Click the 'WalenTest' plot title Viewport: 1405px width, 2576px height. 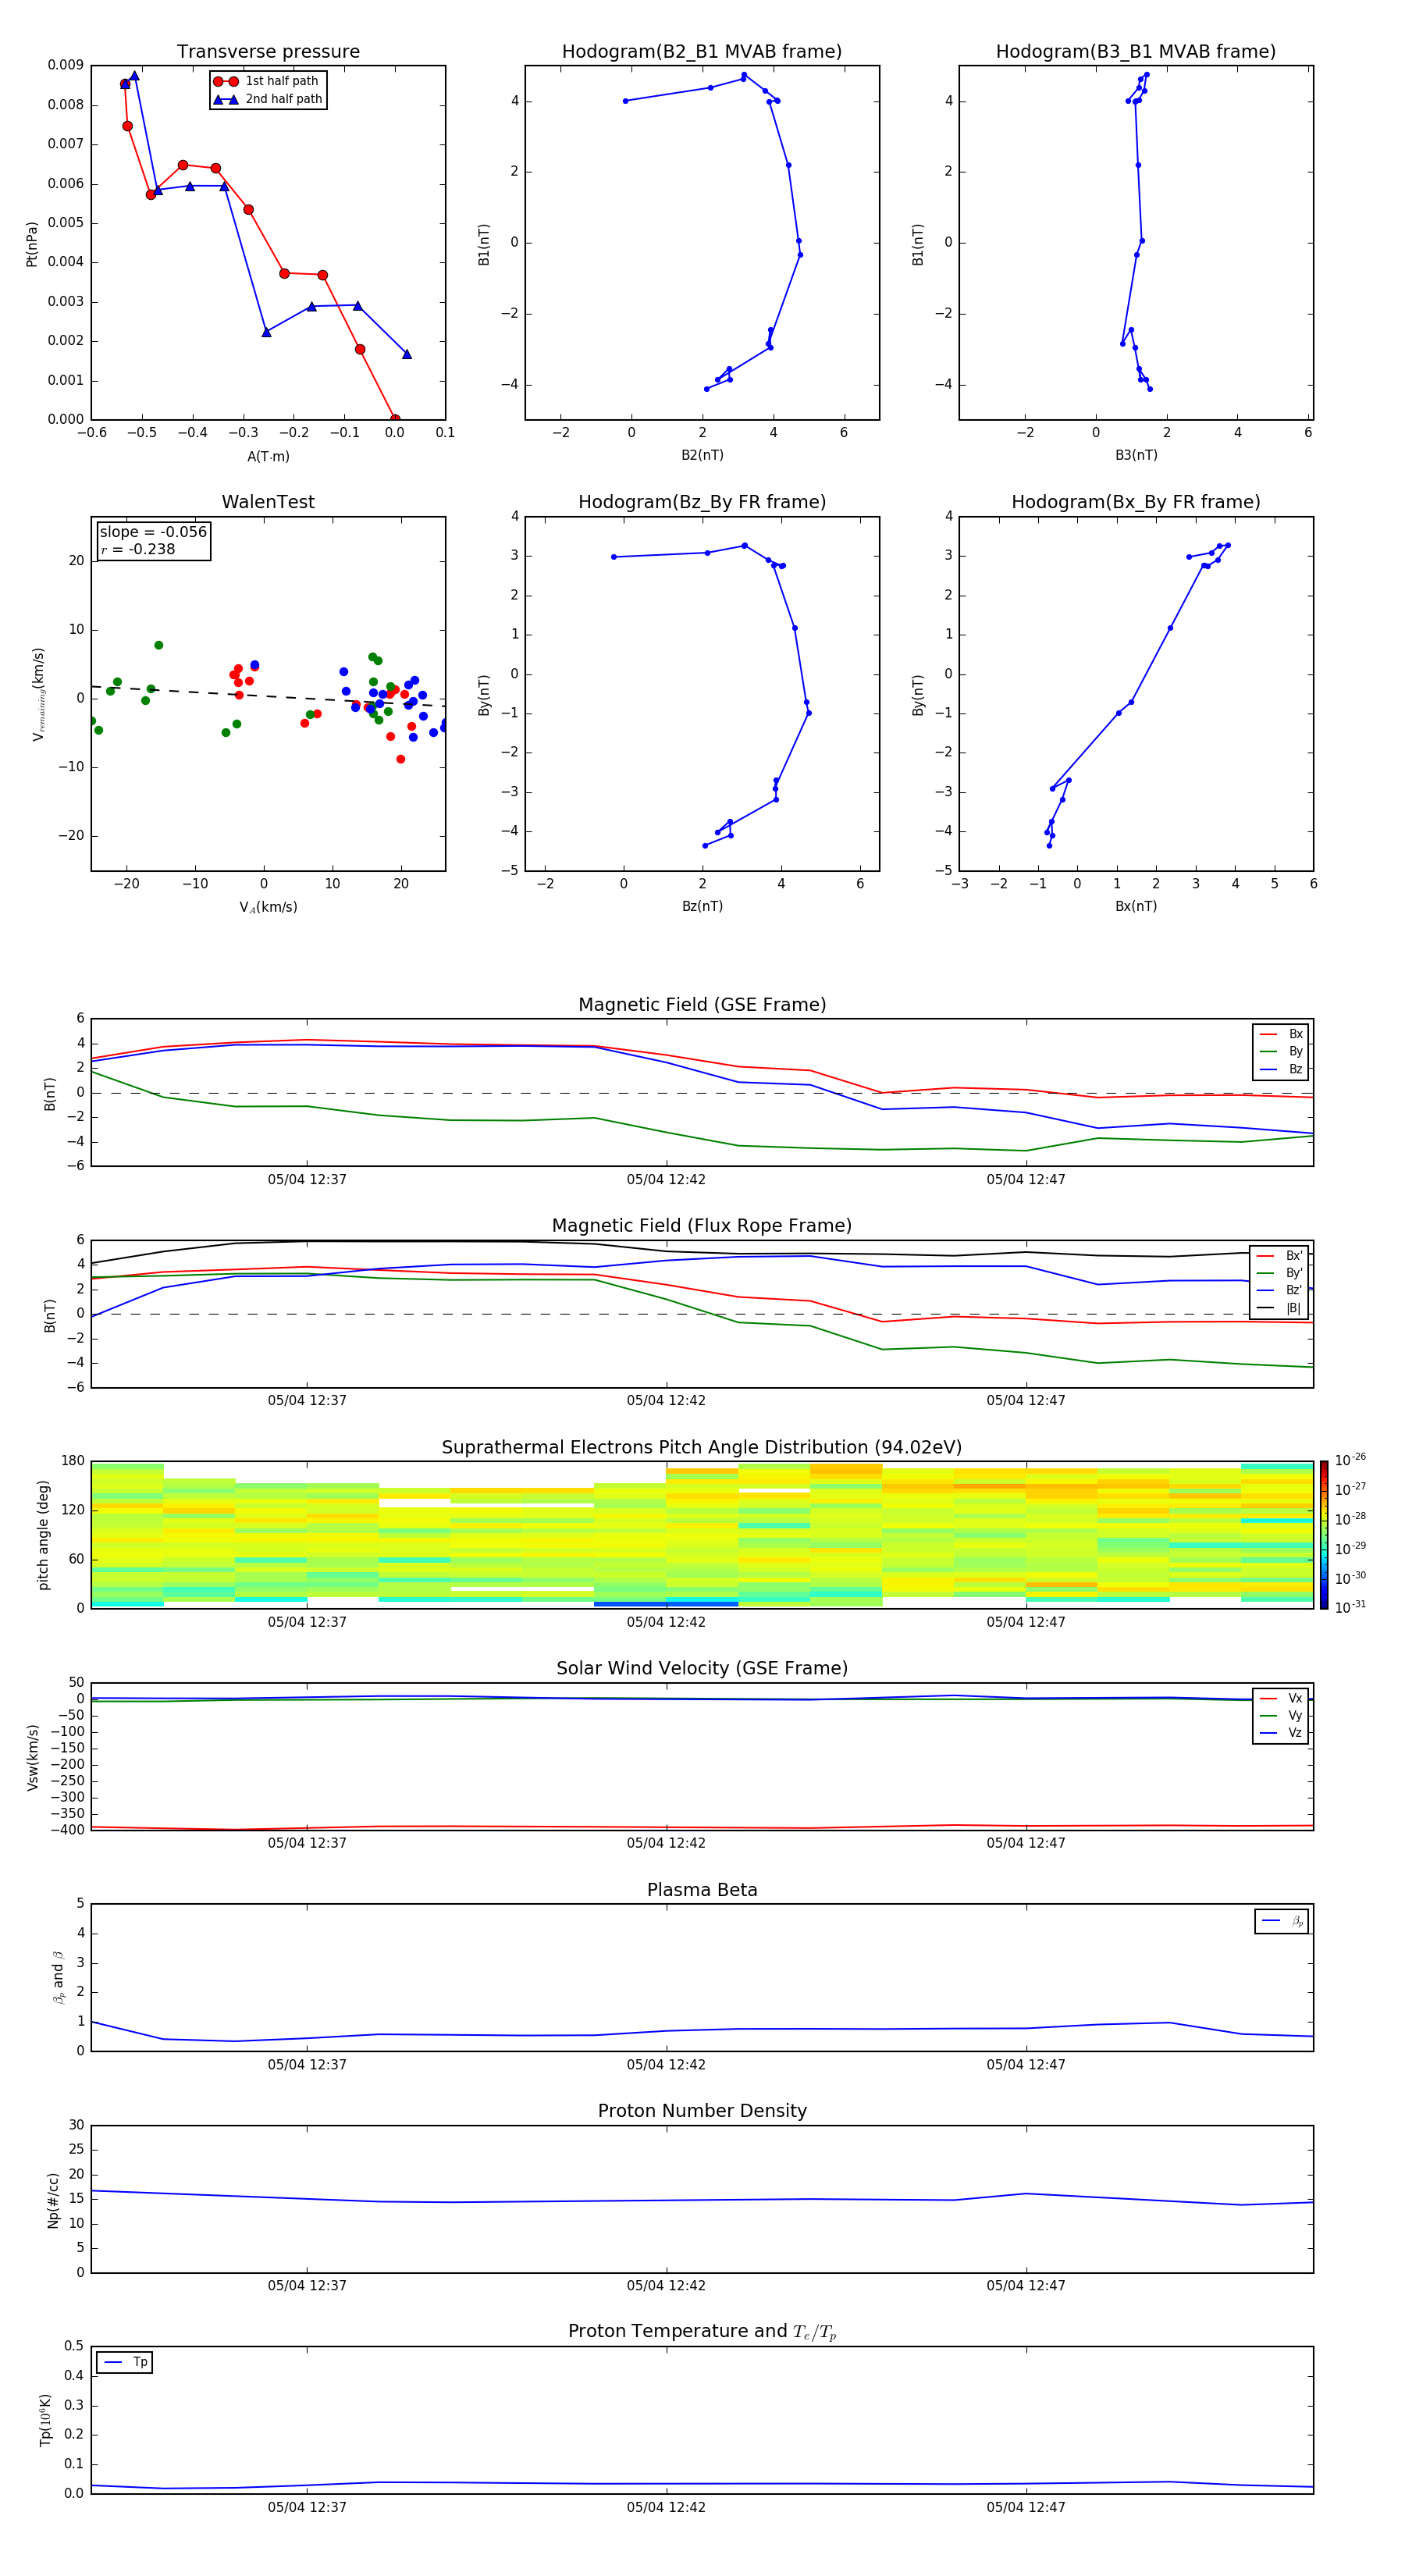pos(268,502)
